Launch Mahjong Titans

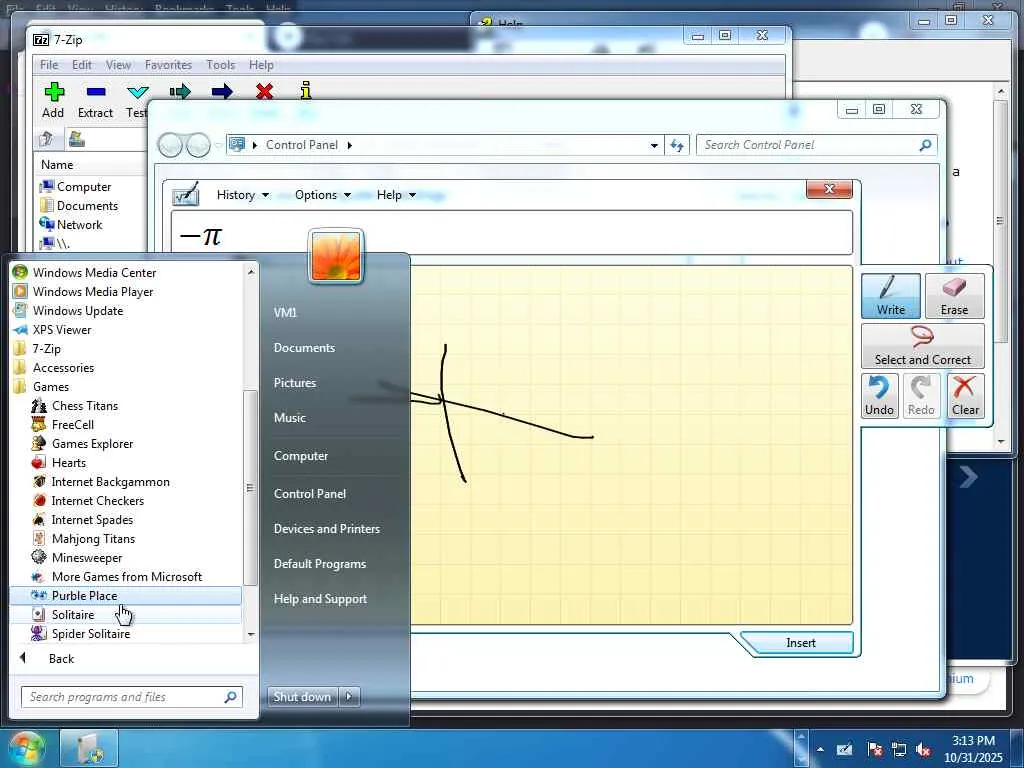point(93,538)
